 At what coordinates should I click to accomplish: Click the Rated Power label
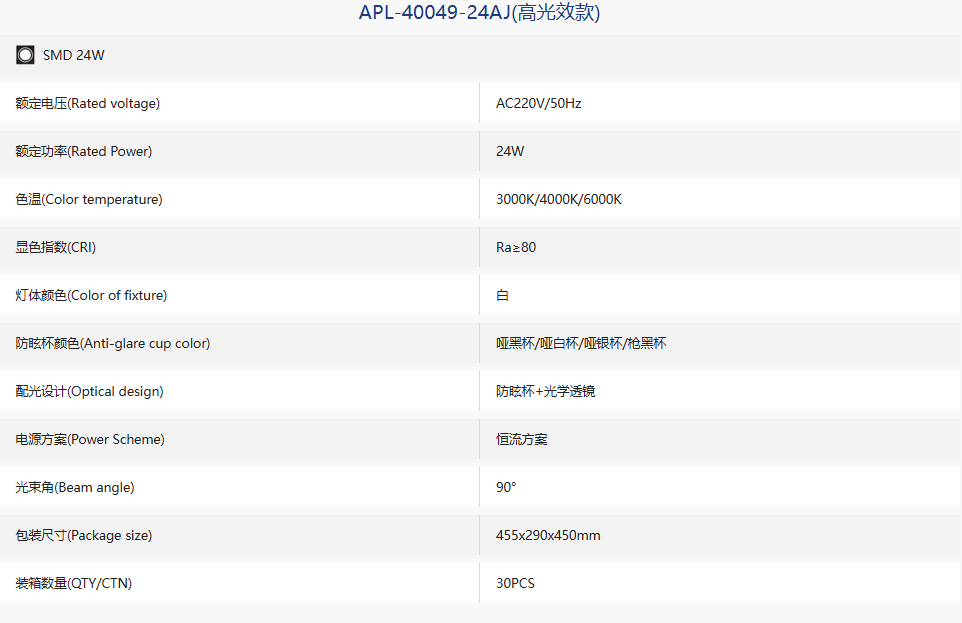[x=84, y=151]
